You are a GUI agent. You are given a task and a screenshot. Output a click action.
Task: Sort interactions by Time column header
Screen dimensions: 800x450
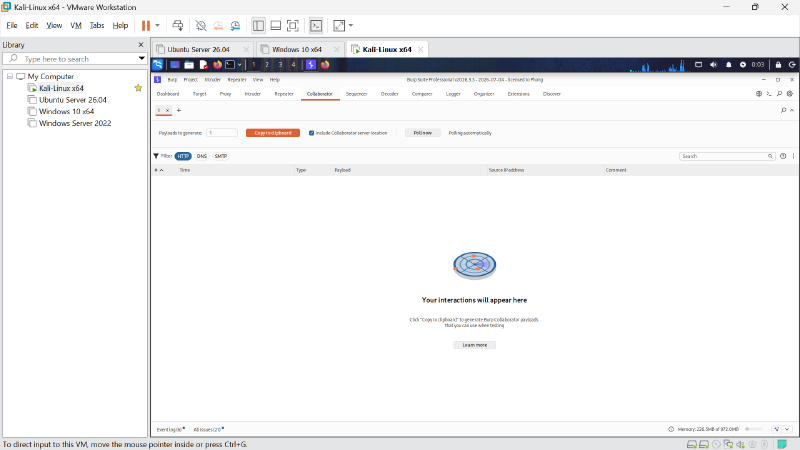pyautogui.click(x=185, y=170)
